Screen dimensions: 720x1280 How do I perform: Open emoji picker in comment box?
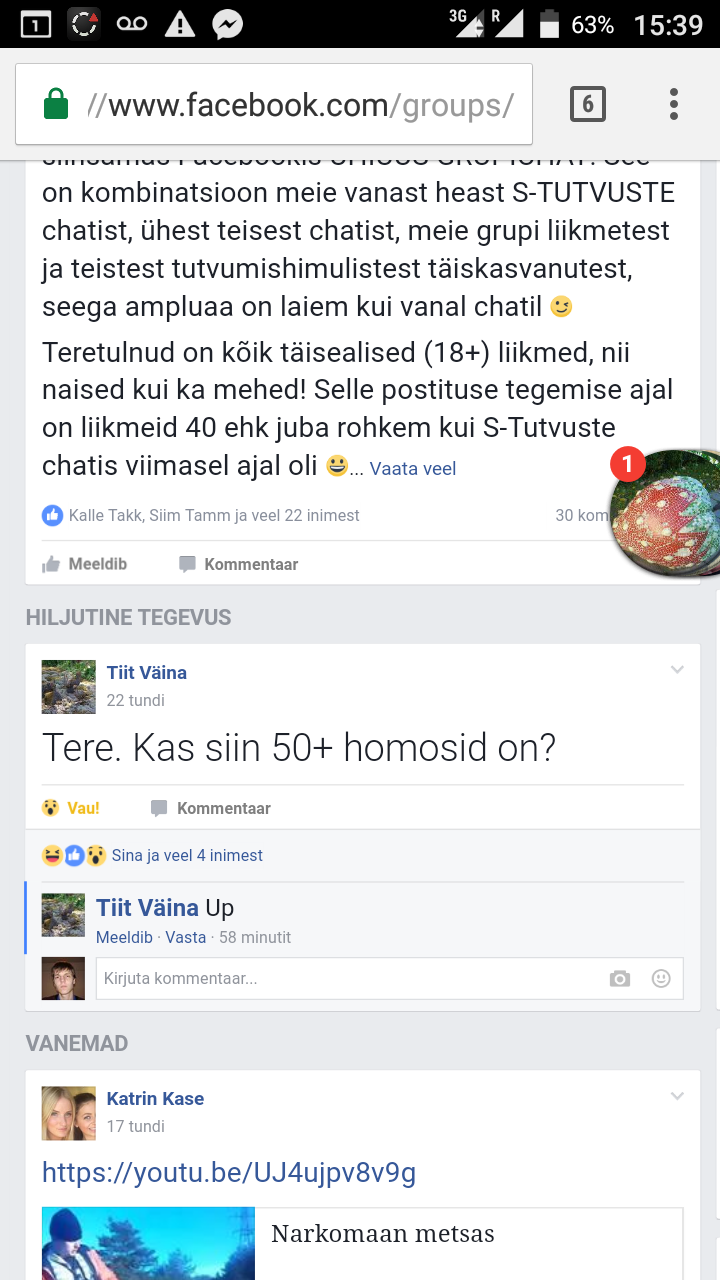(661, 979)
